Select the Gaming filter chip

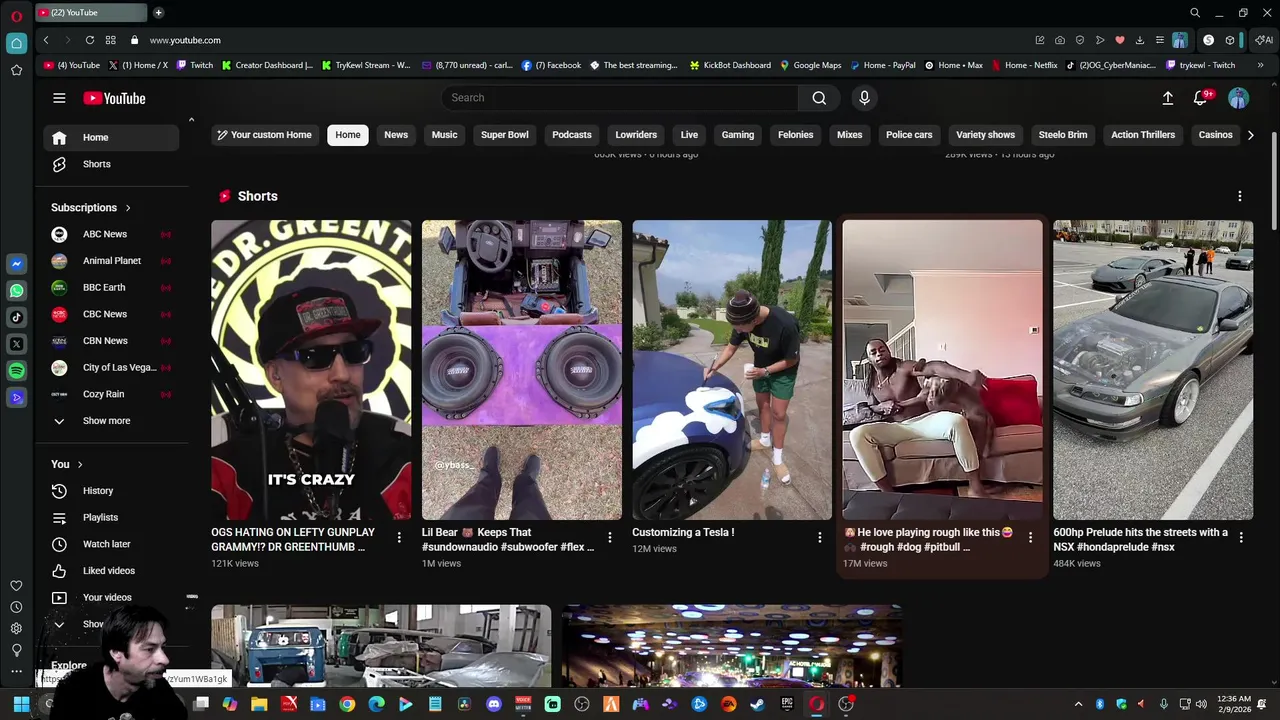(x=738, y=135)
